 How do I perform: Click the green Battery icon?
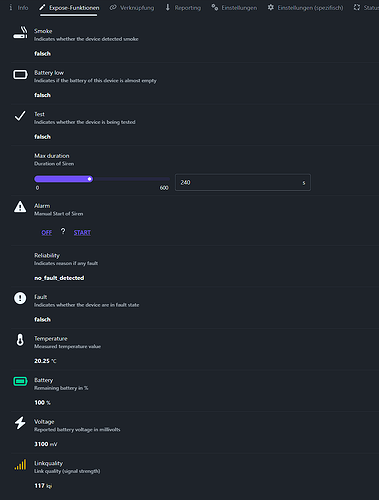20,381
